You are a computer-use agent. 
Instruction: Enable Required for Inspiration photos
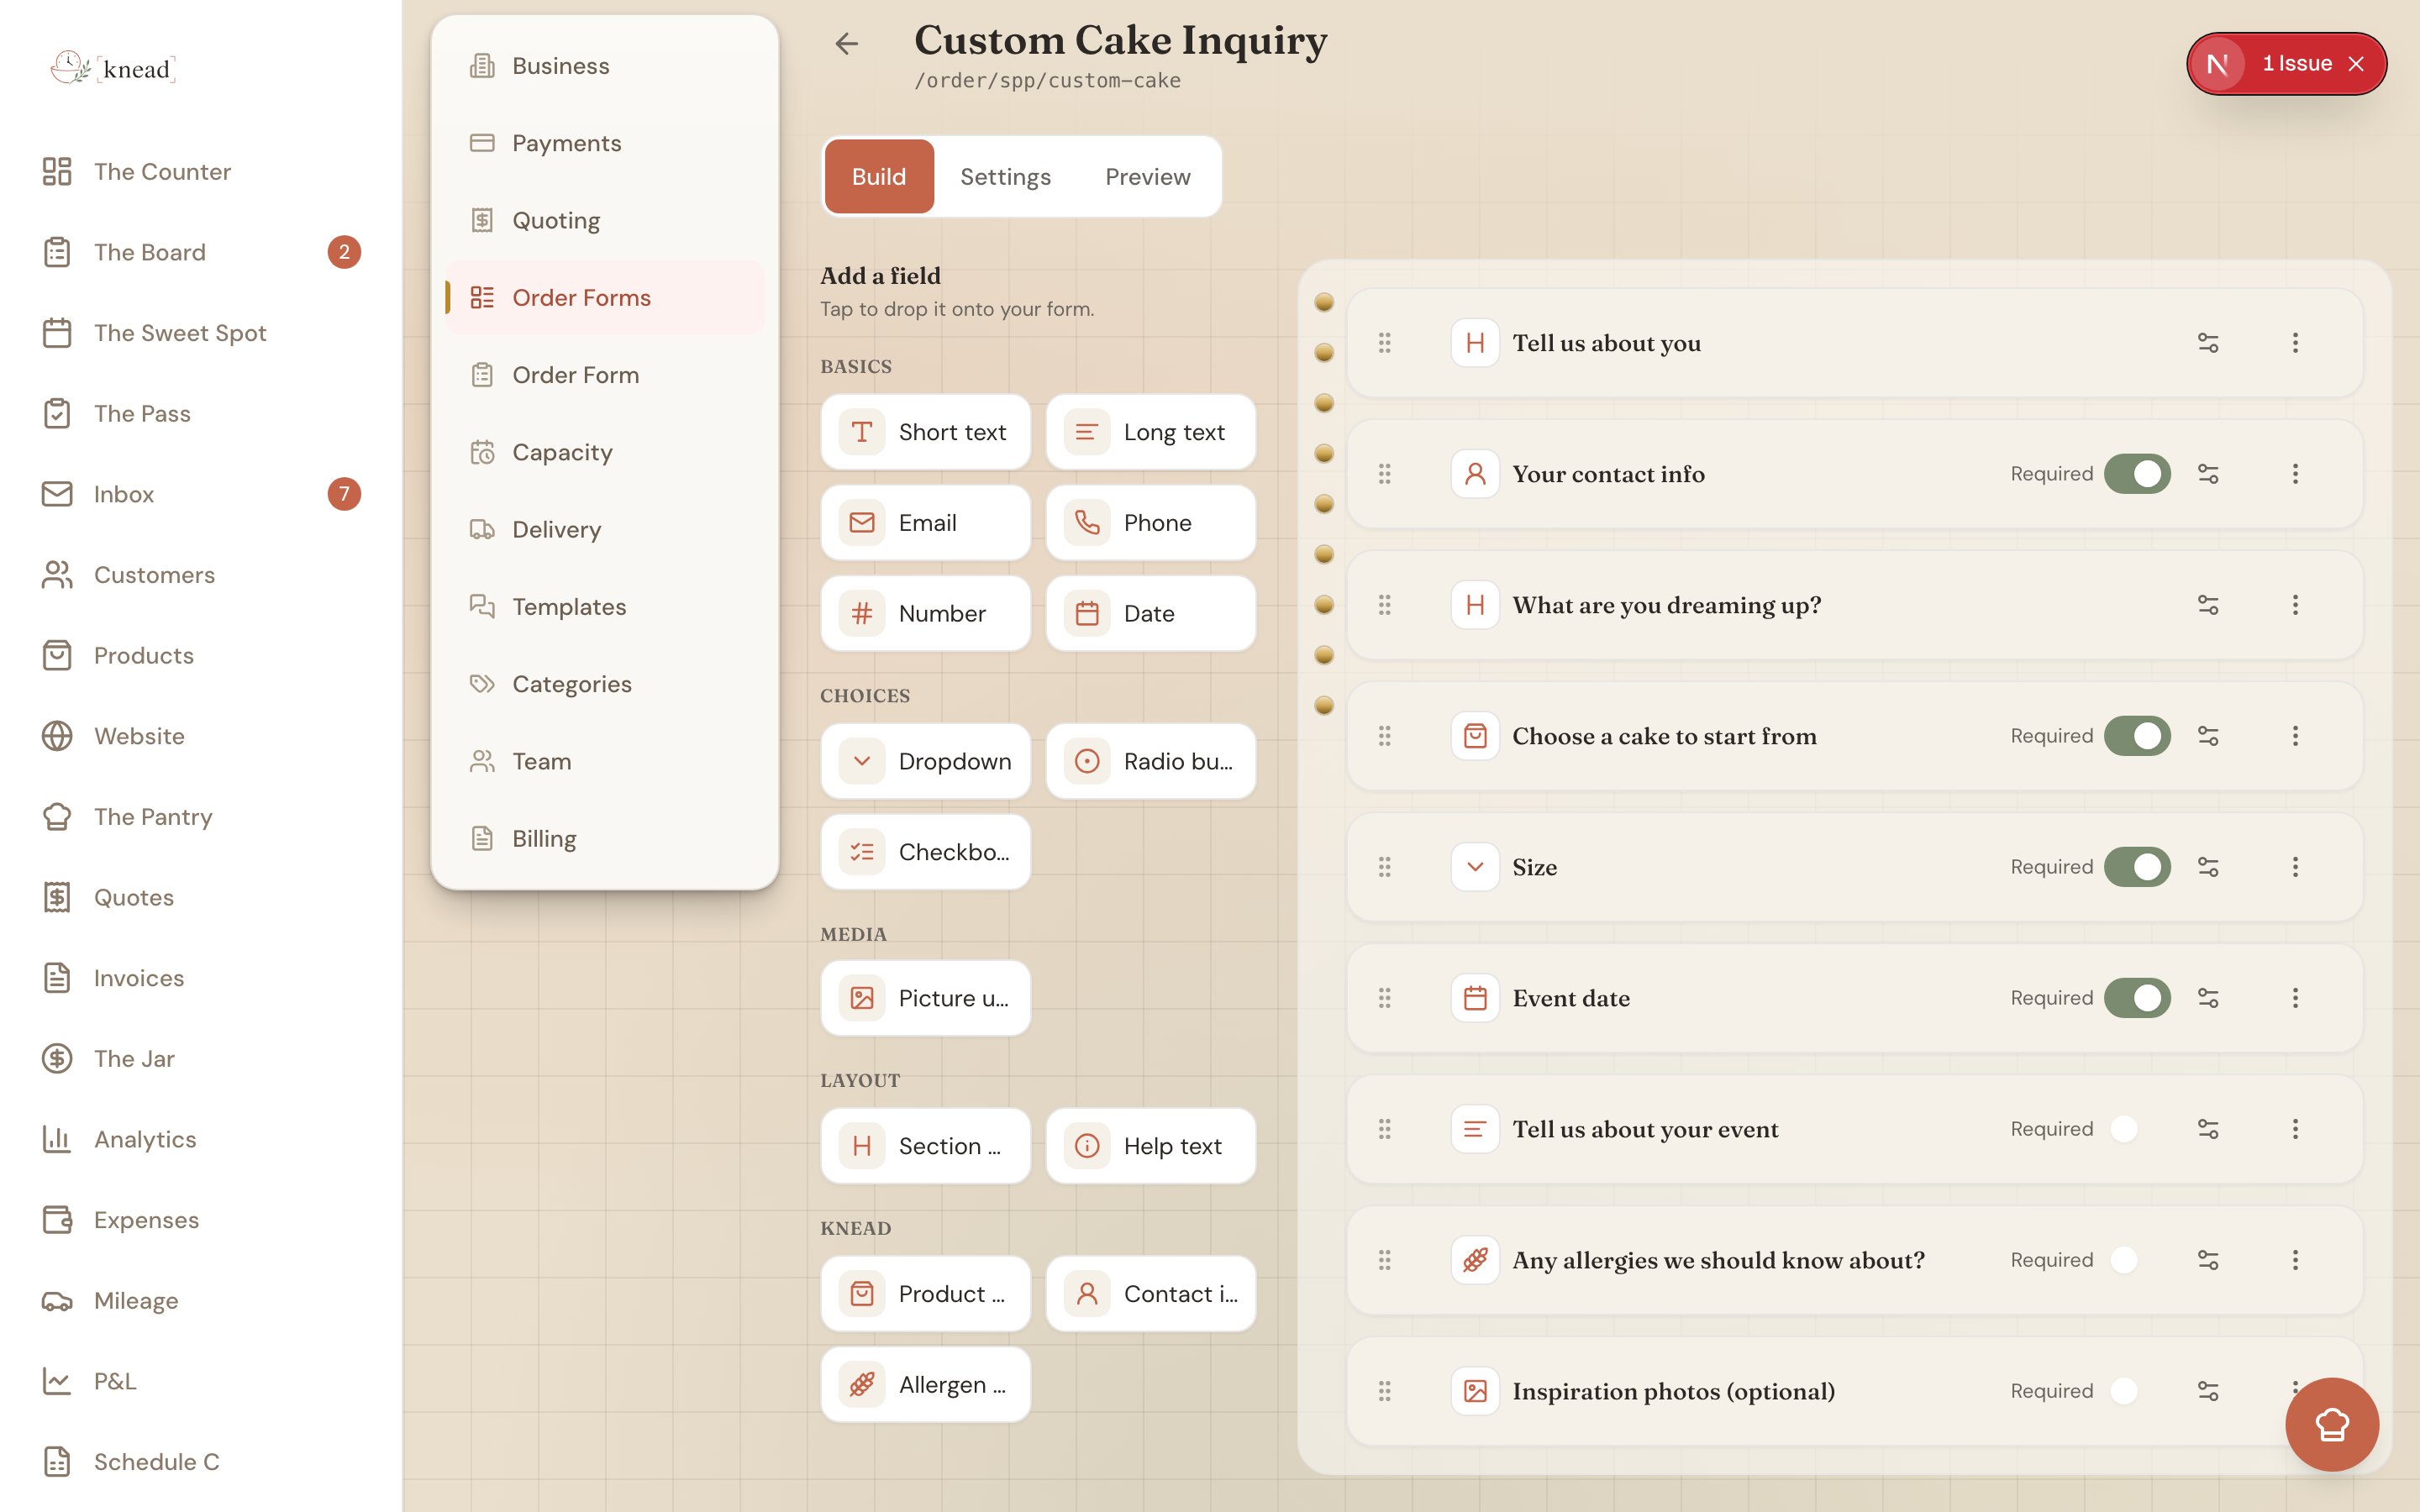tap(2137, 1391)
